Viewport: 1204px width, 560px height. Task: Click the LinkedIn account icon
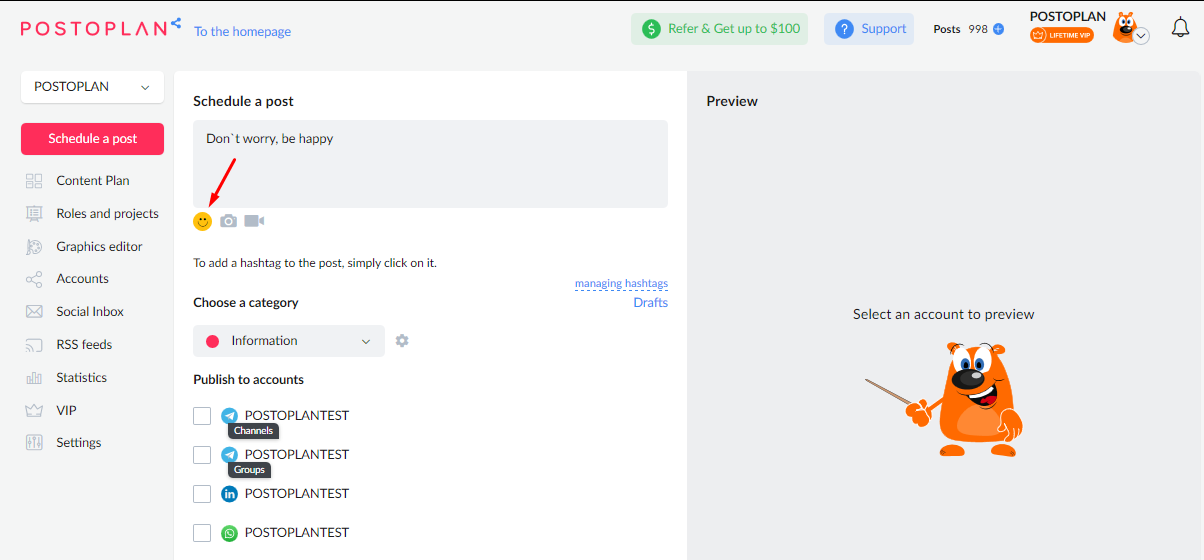230,494
